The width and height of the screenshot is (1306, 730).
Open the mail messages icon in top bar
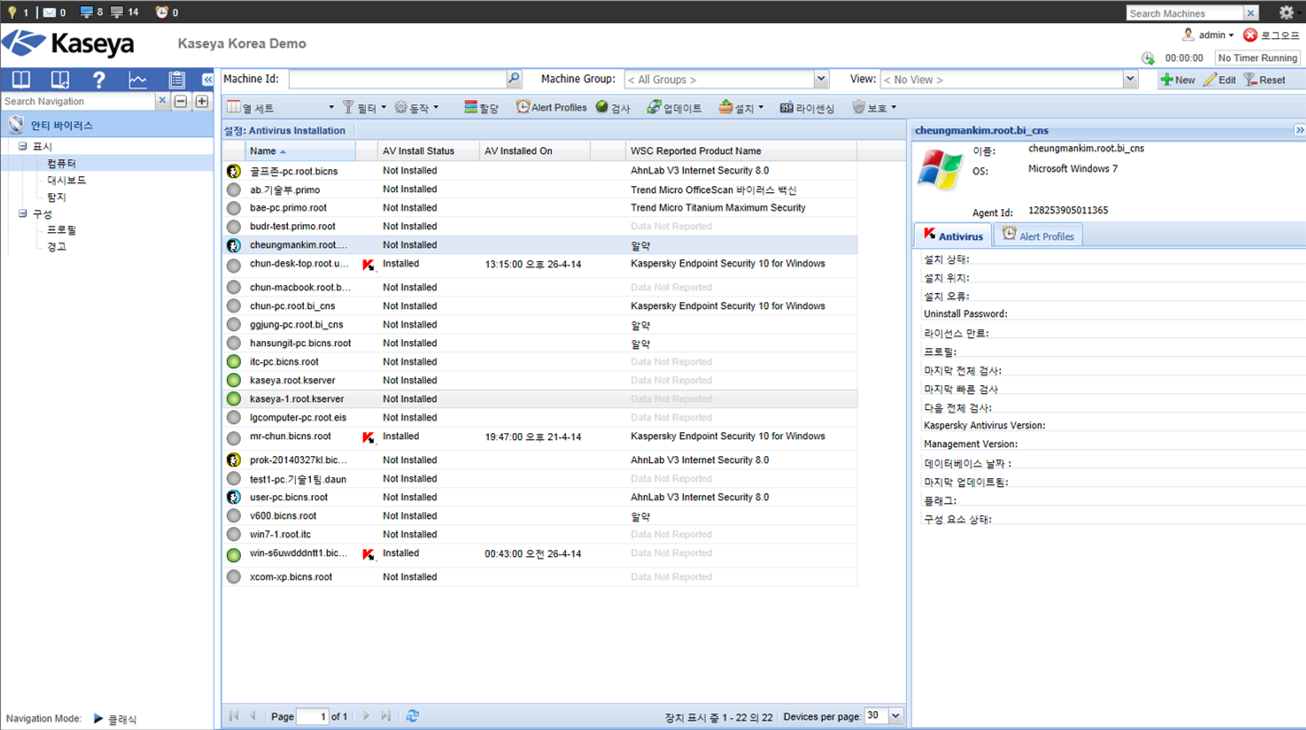coord(49,13)
